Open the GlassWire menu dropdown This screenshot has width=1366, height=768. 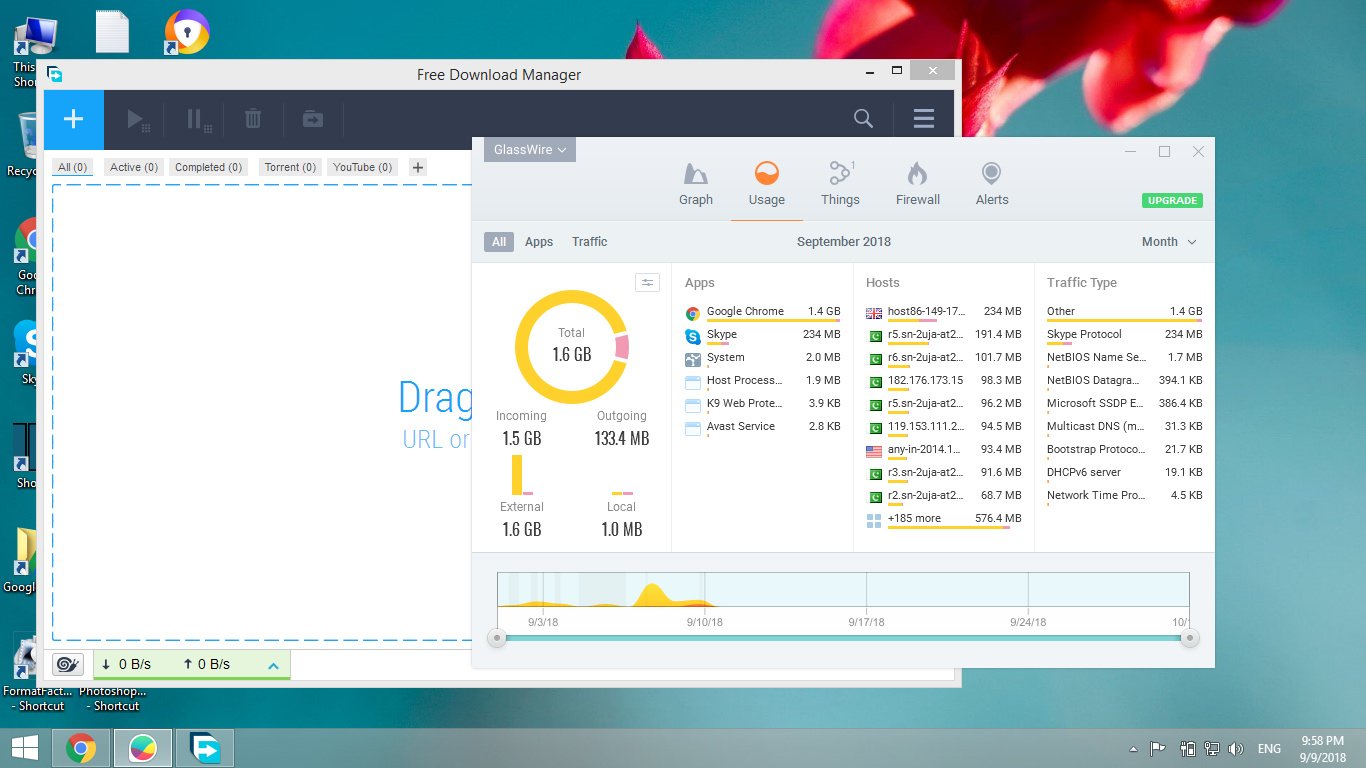coord(530,150)
